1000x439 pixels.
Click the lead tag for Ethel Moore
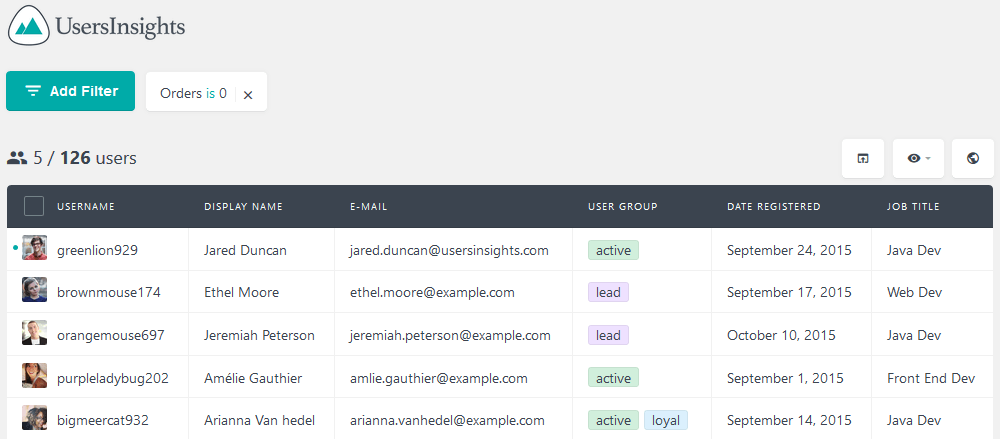point(608,292)
